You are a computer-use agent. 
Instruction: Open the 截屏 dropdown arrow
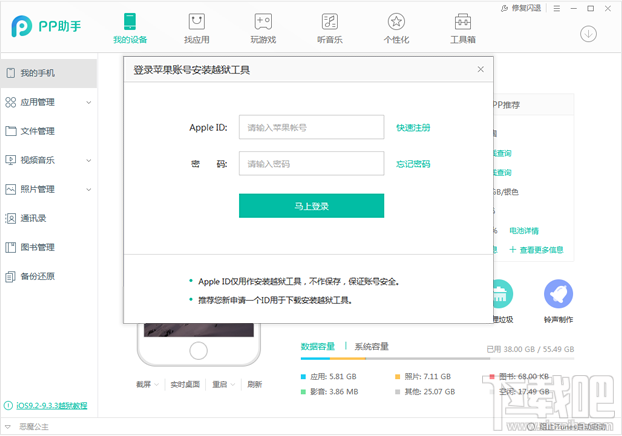tap(157, 384)
